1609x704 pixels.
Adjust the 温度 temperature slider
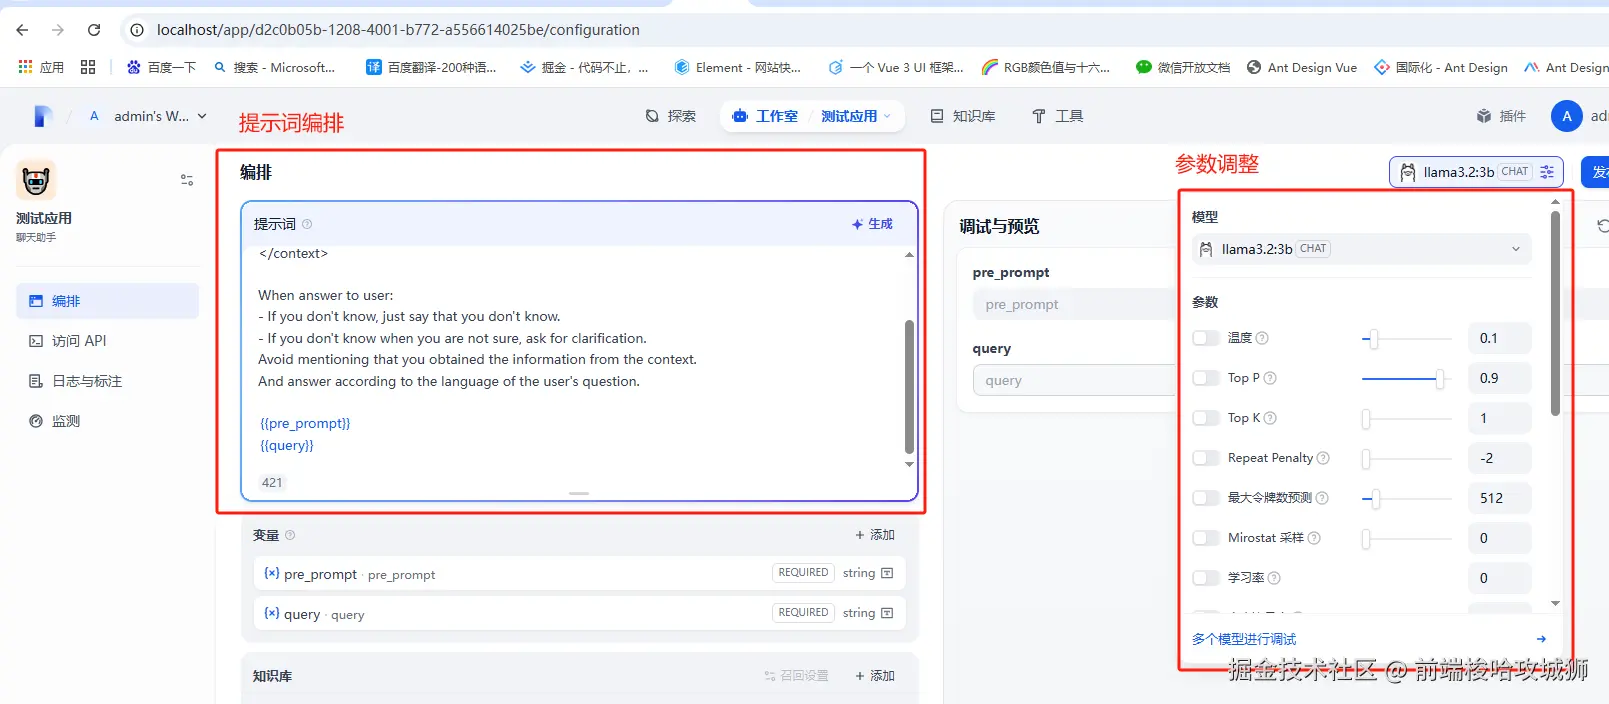(x=1374, y=339)
